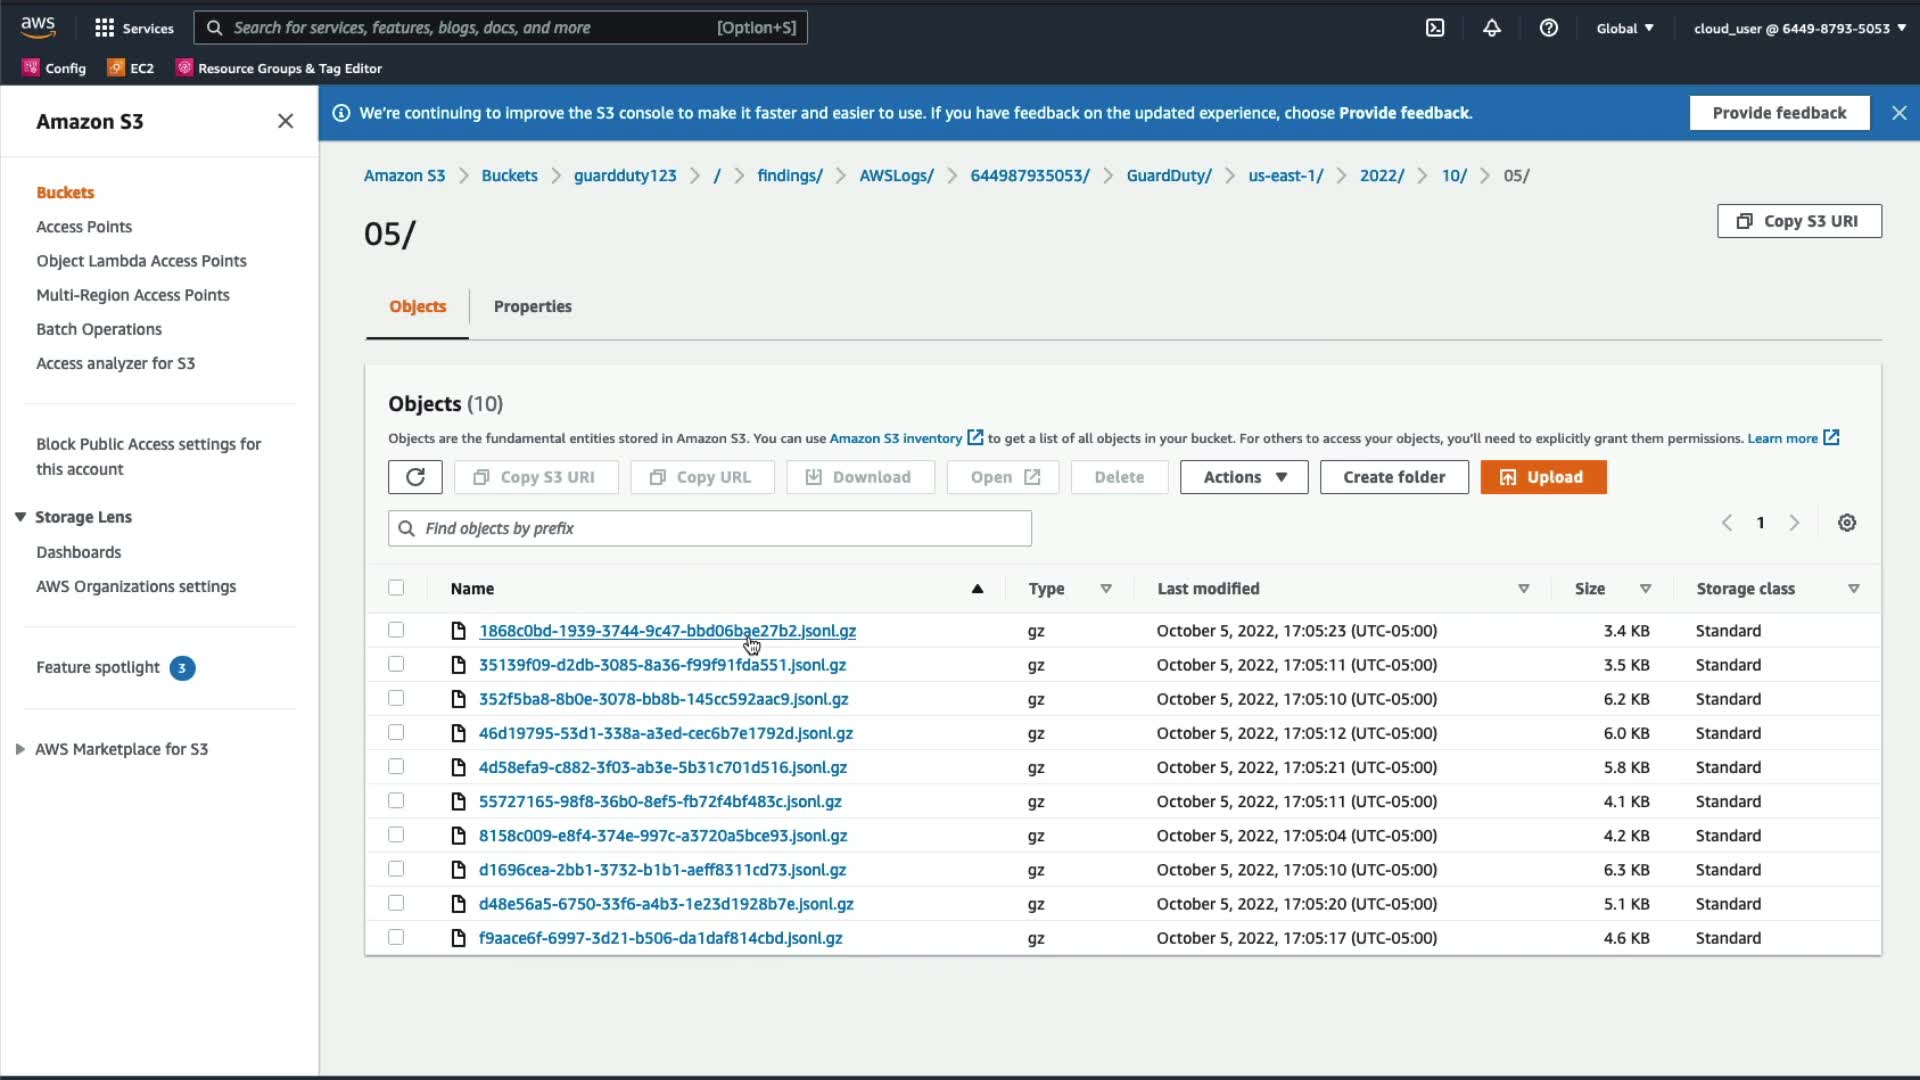This screenshot has width=1920, height=1080.
Task: Open the table preferences gear icon
Action: (1846, 523)
